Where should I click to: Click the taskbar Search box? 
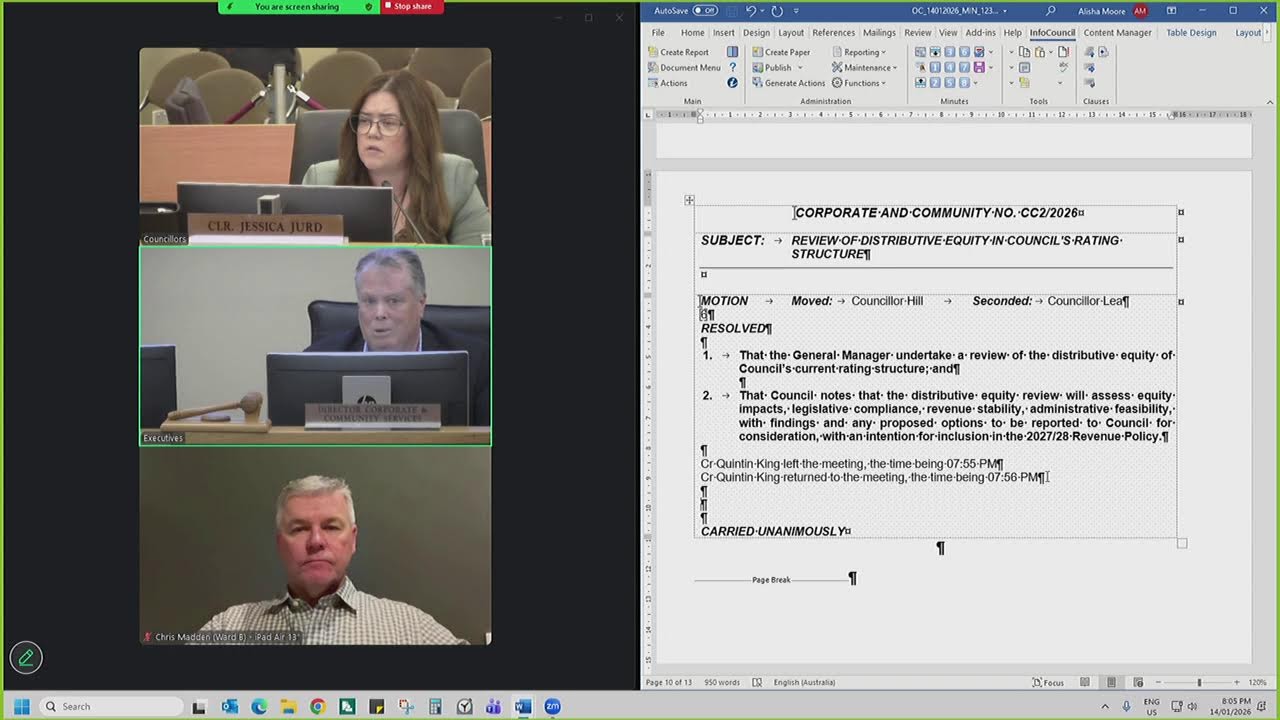[110, 706]
